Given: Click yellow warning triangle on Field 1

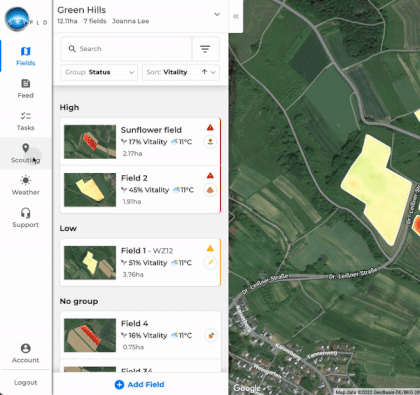Looking at the screenshot, I should pos(210,248).
